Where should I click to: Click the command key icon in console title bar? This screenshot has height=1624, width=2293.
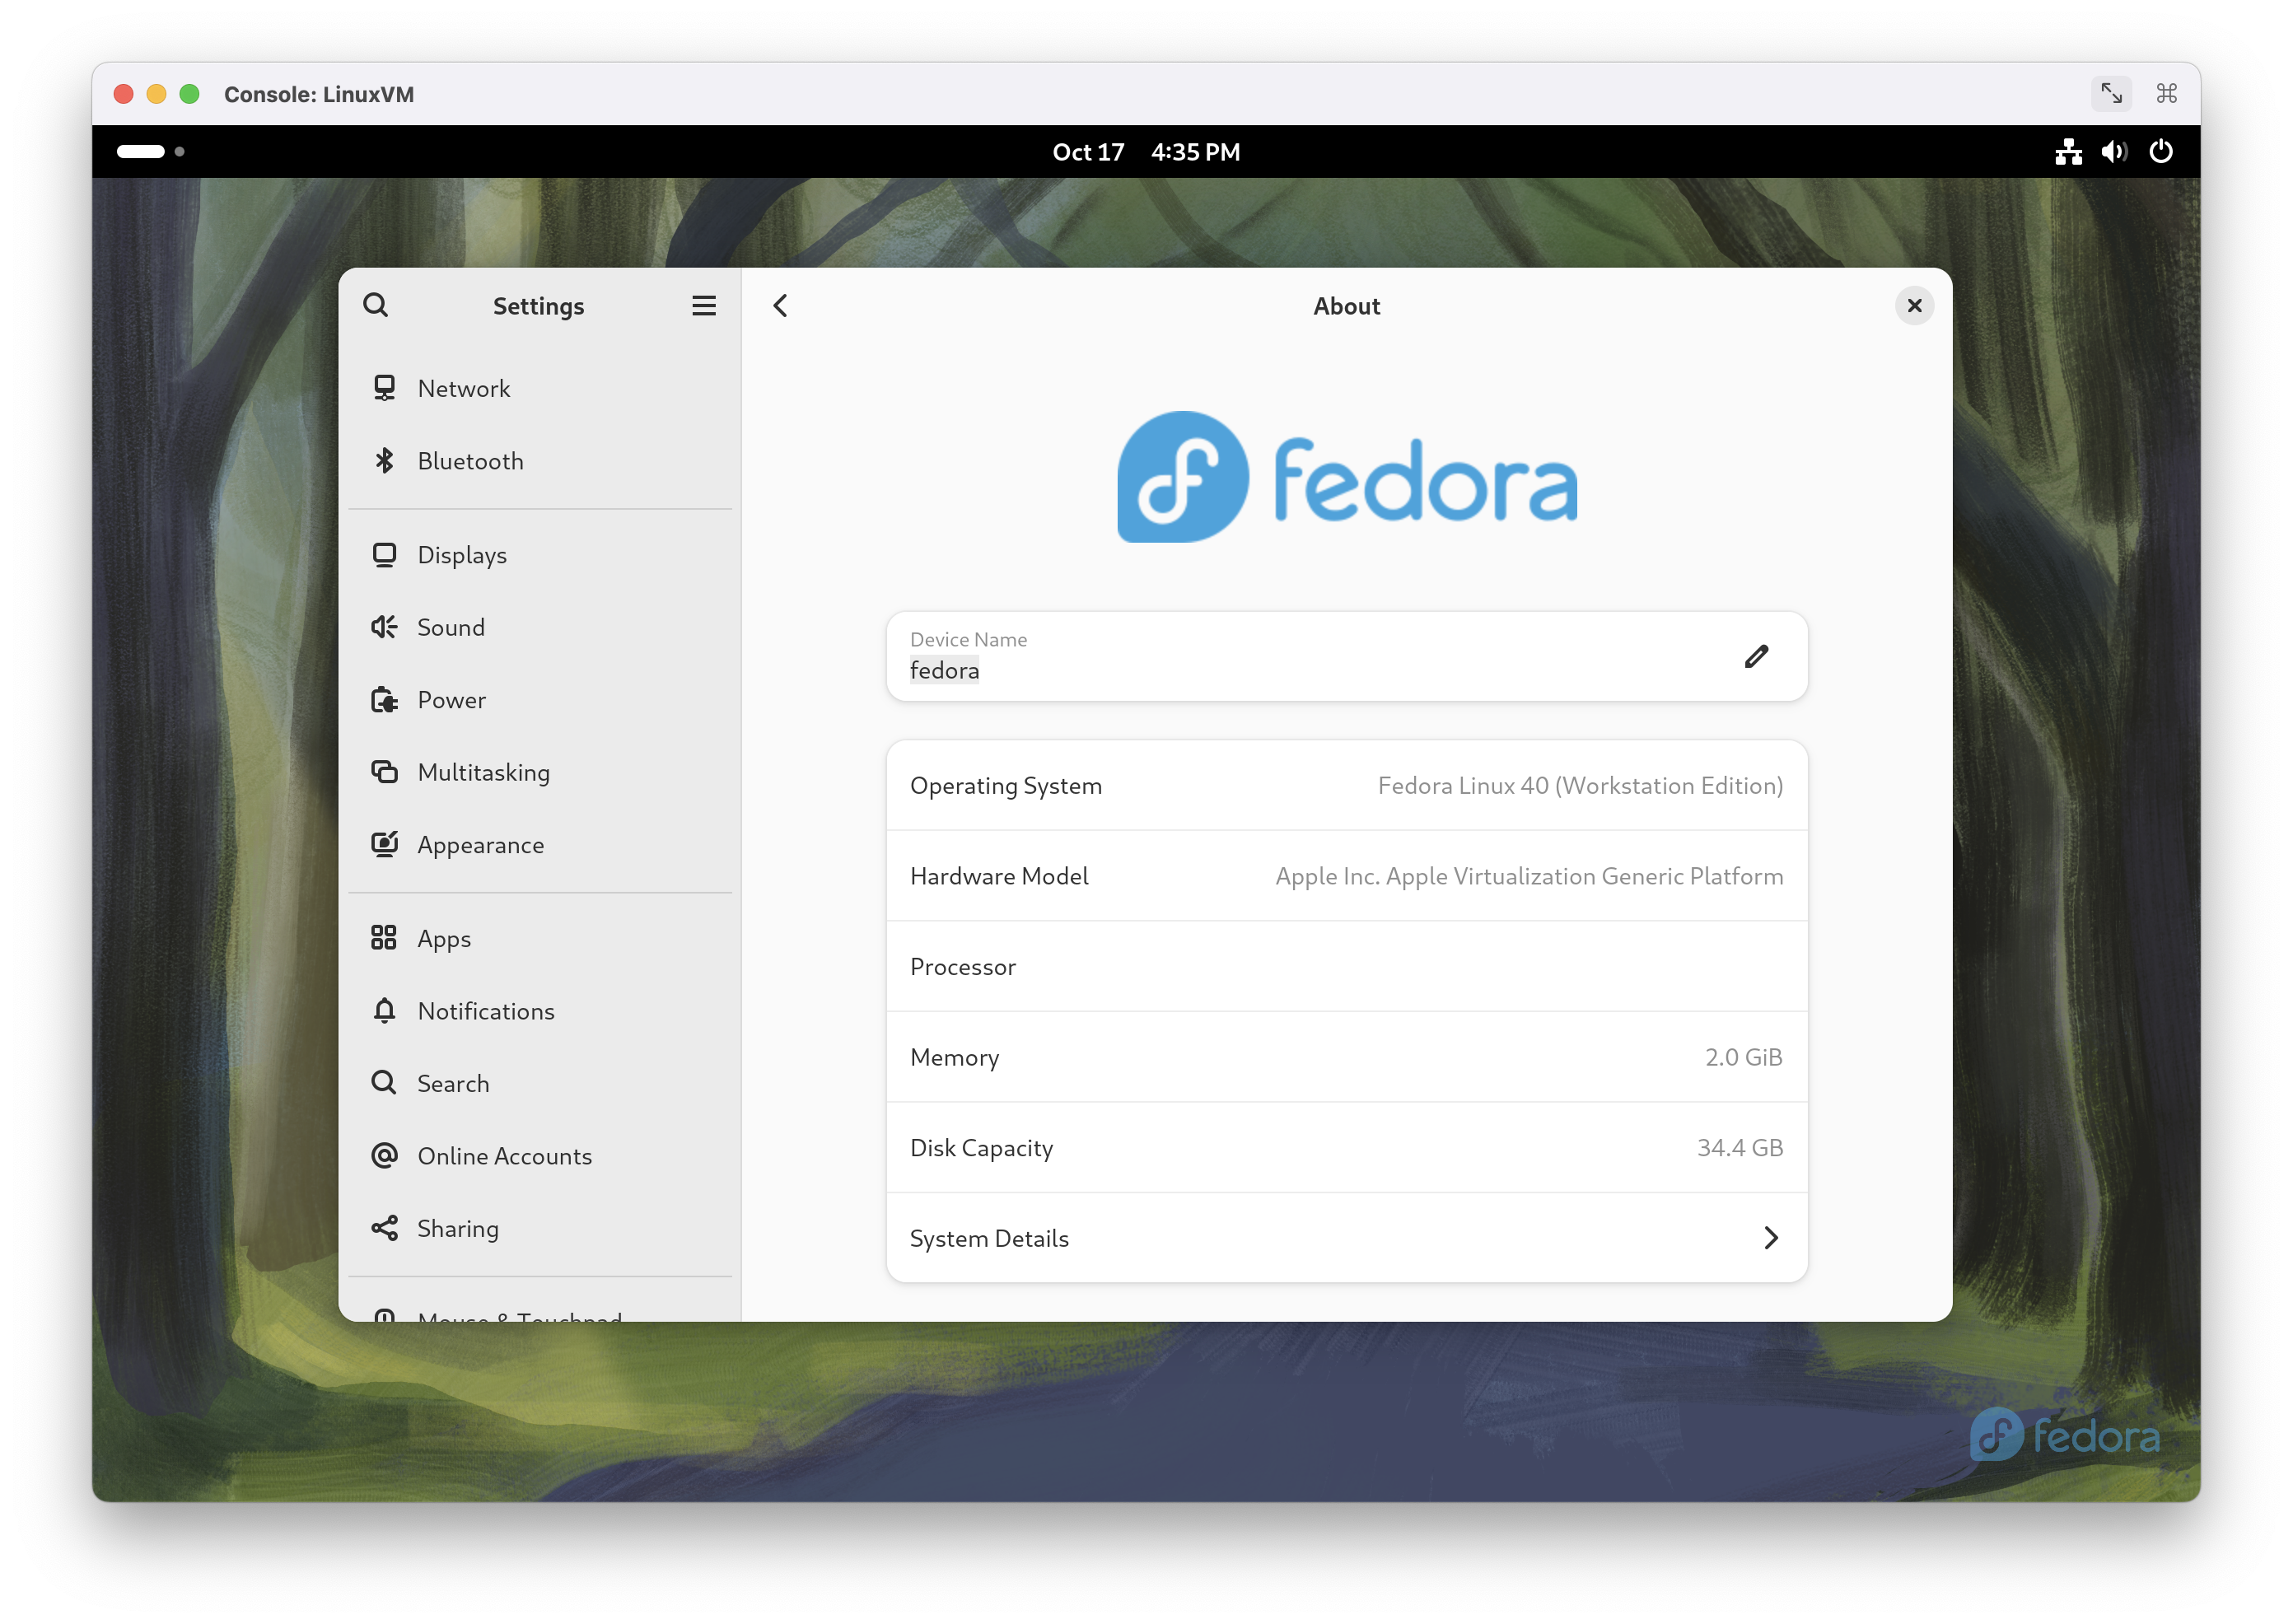tap(2165, 93)
